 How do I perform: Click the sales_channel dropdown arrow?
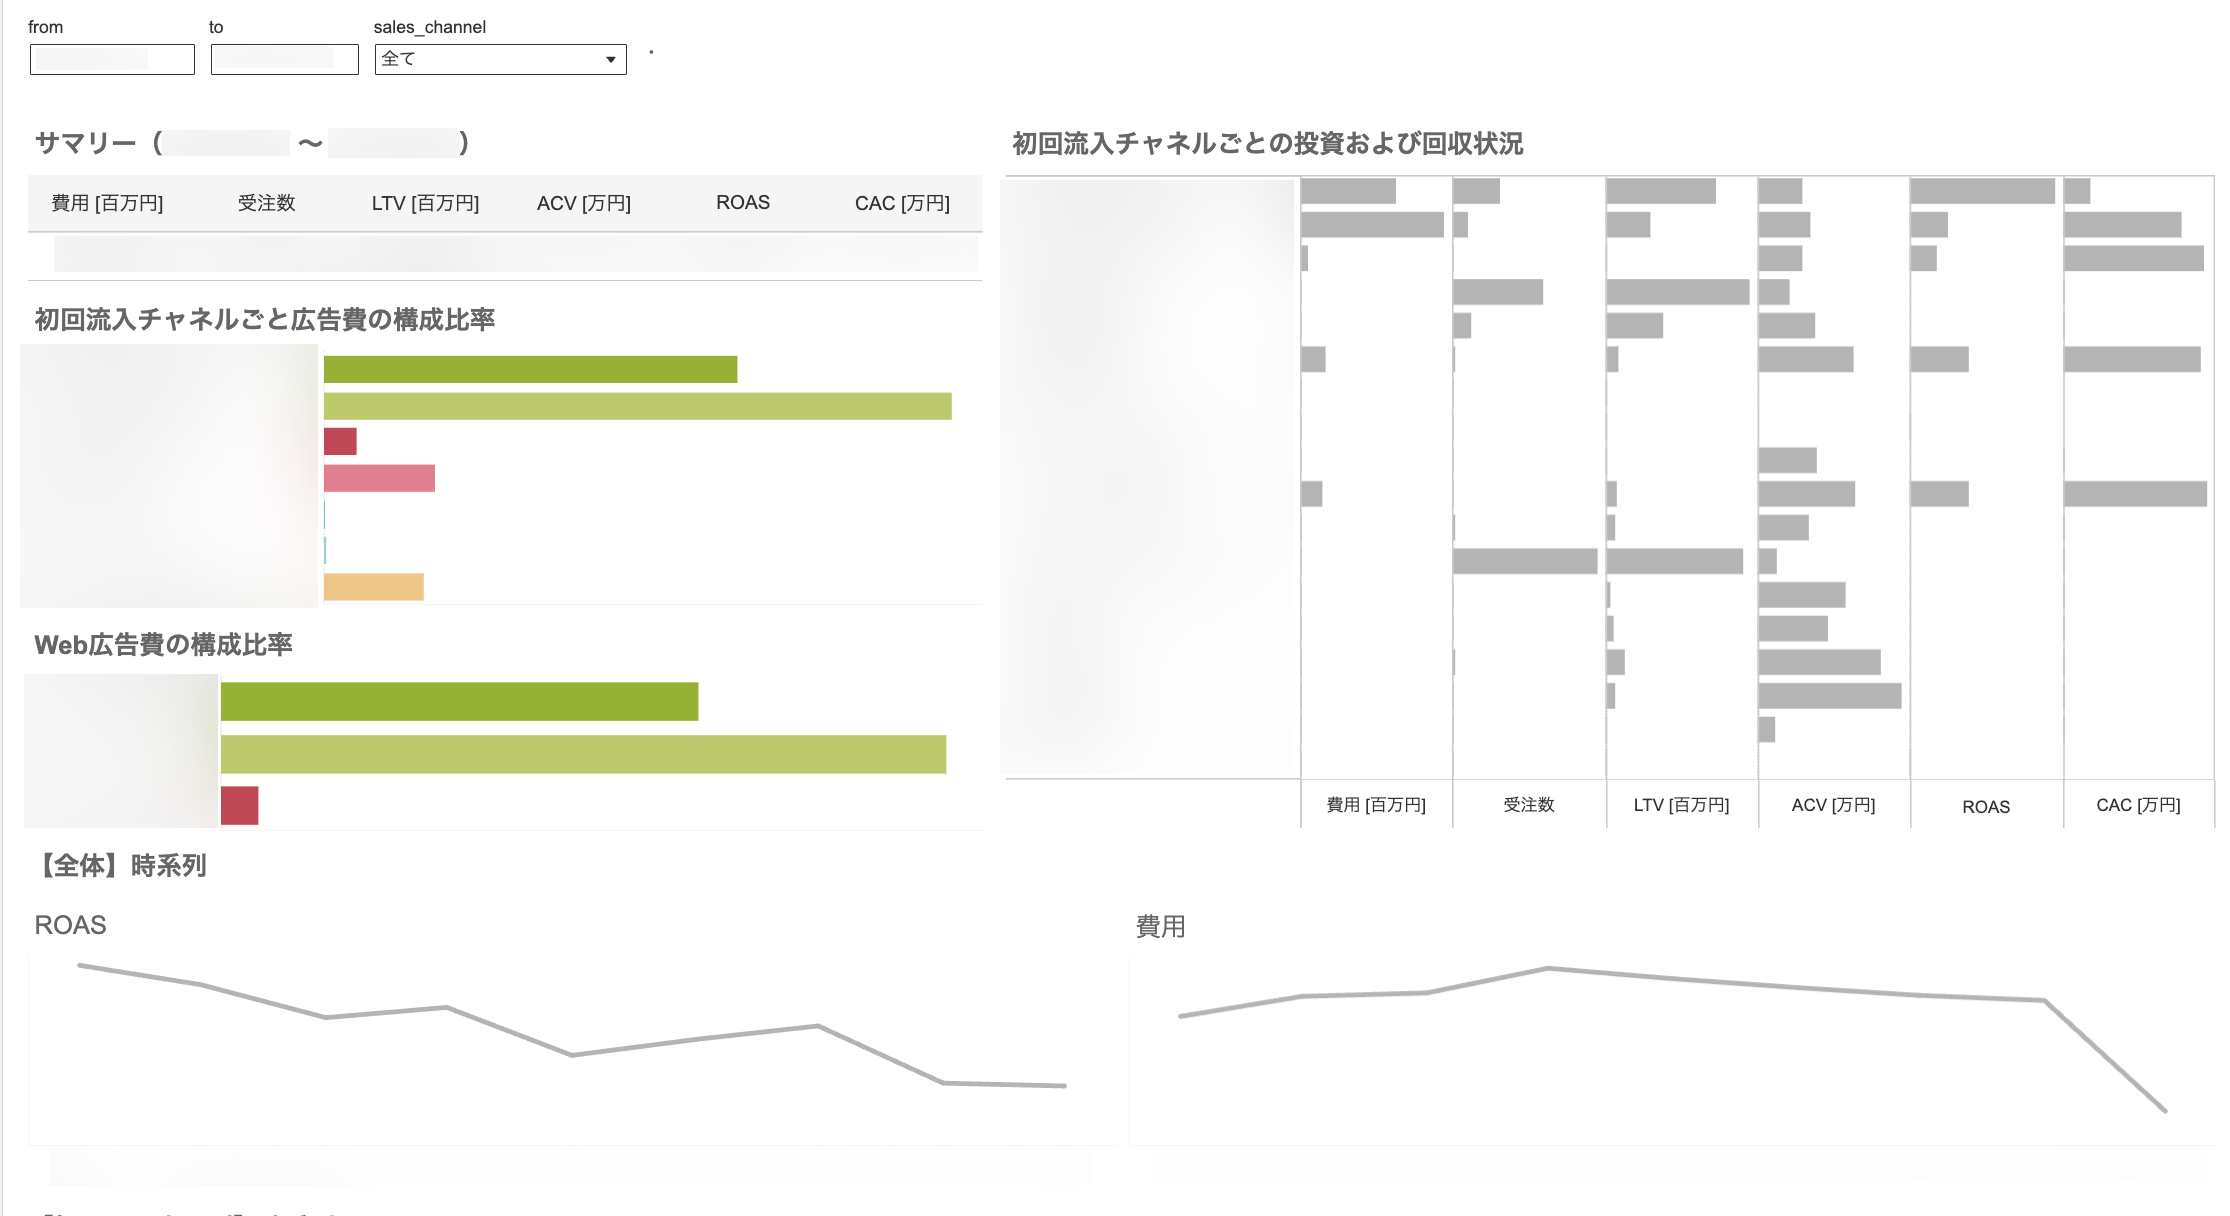click(611, 60)
